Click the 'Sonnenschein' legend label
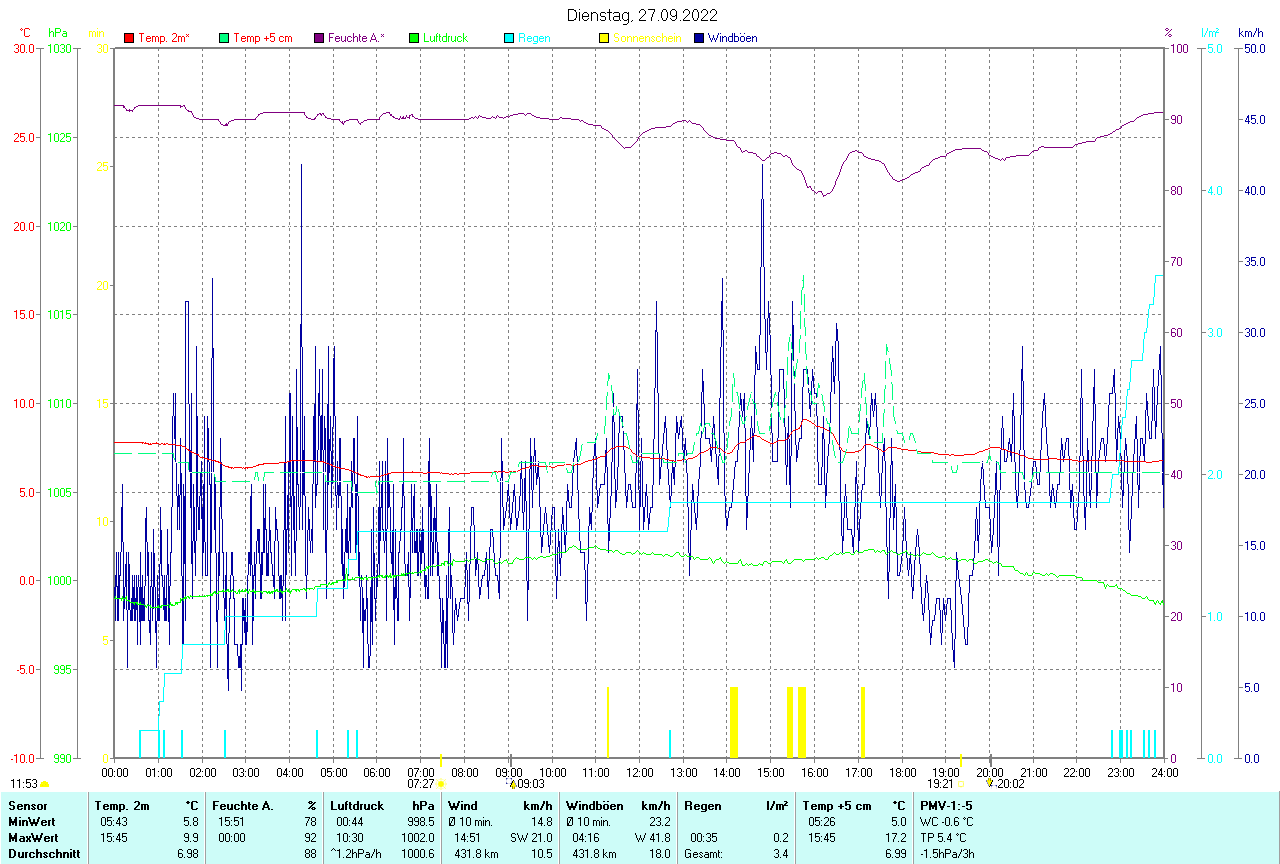1280x864 pixels. coord(647,38)
